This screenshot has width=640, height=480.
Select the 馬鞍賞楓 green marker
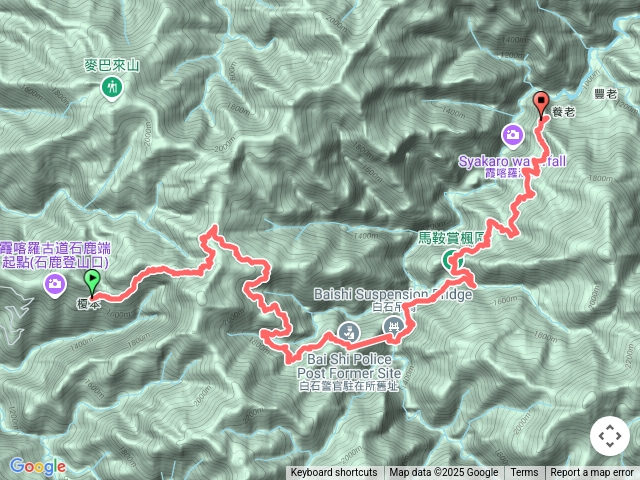point(452,260)
